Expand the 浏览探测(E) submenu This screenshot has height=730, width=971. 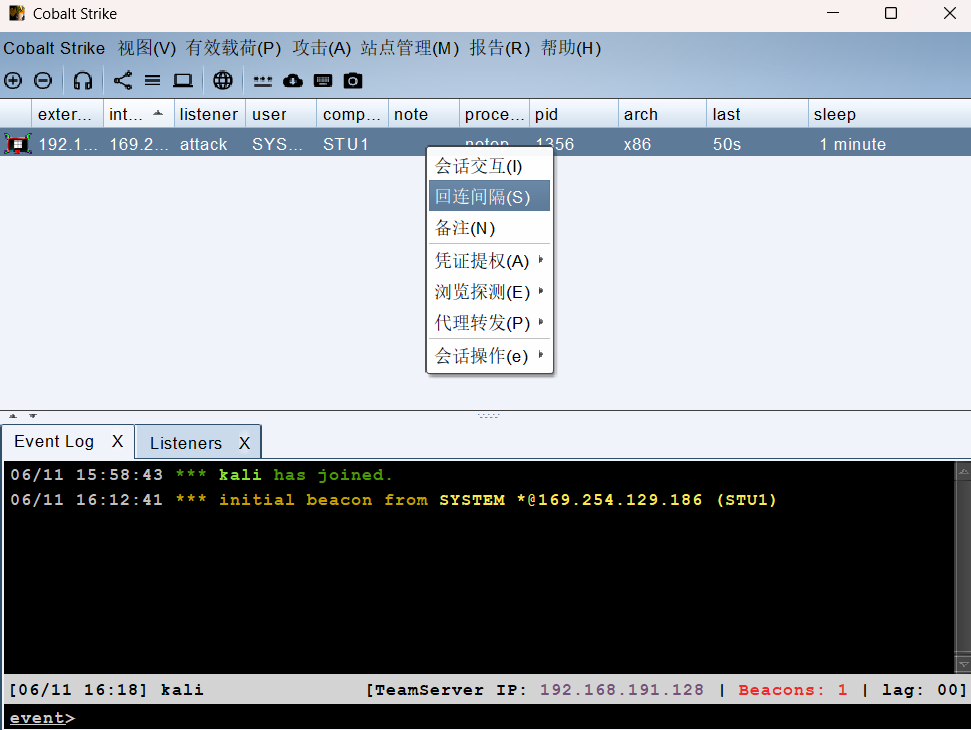[x=489, y=292]
